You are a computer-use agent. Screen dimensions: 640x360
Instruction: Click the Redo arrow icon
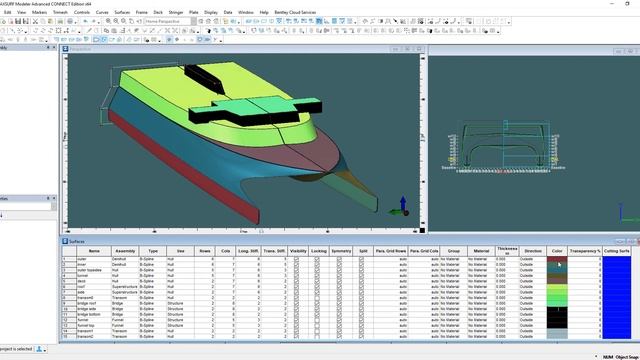(93, 21)
